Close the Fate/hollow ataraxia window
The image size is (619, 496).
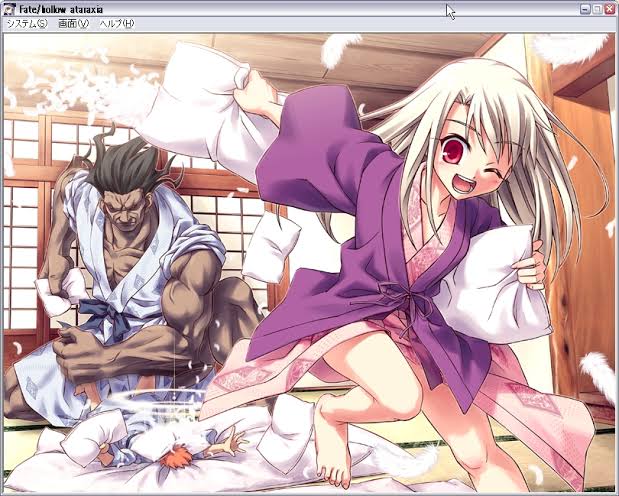[610, 8]
